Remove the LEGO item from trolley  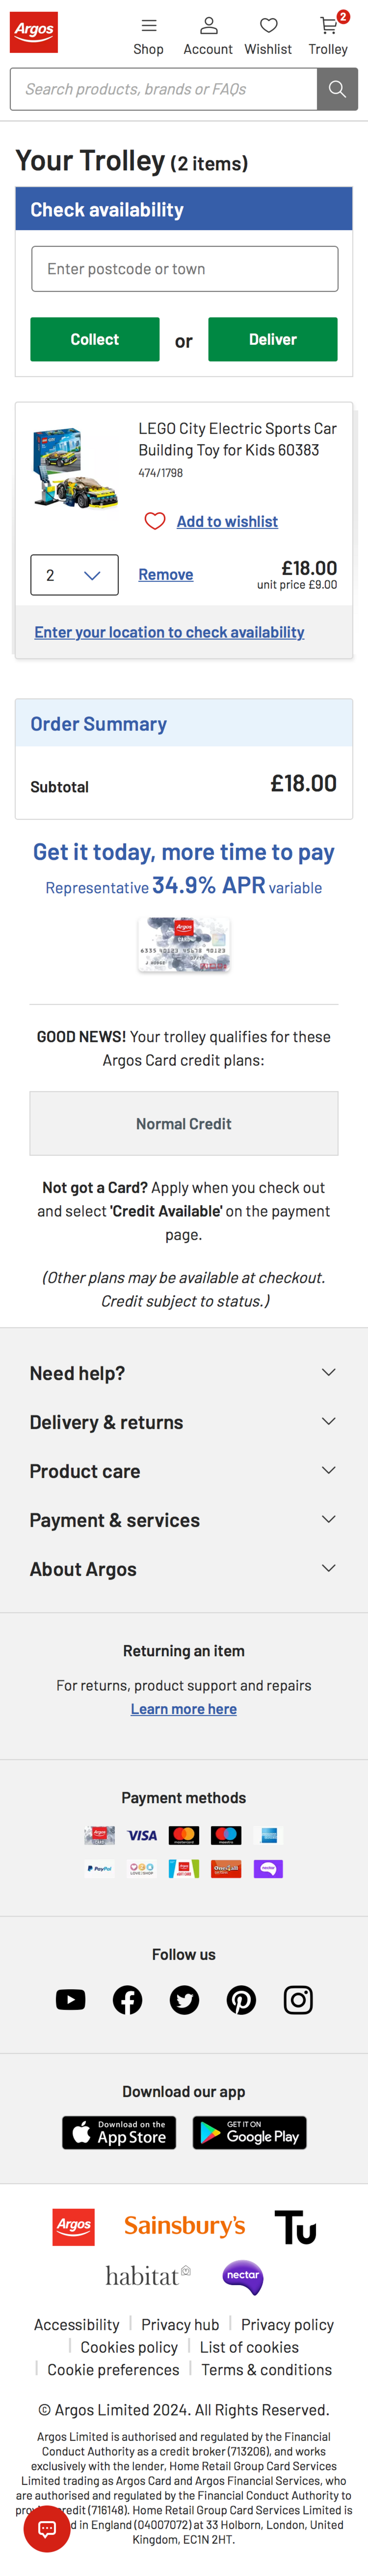pyautogui.click(x=165, y=574)
